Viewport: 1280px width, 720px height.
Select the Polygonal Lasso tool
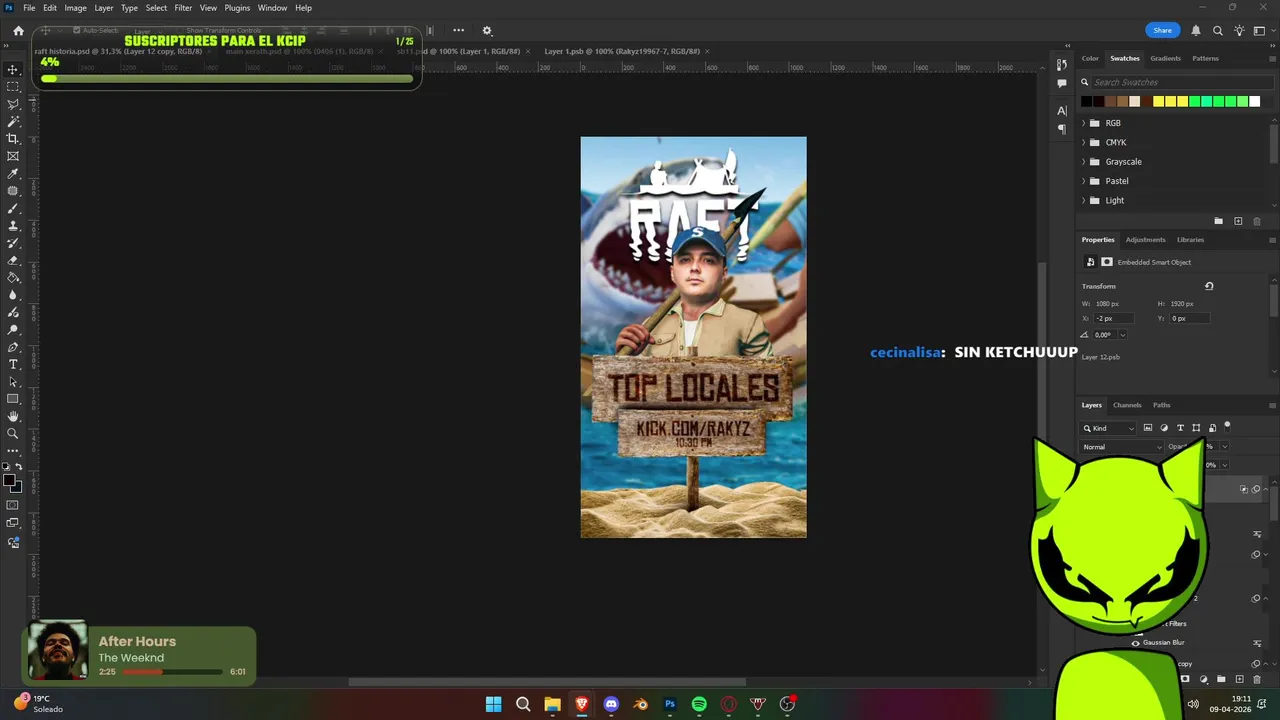(13, 104)
